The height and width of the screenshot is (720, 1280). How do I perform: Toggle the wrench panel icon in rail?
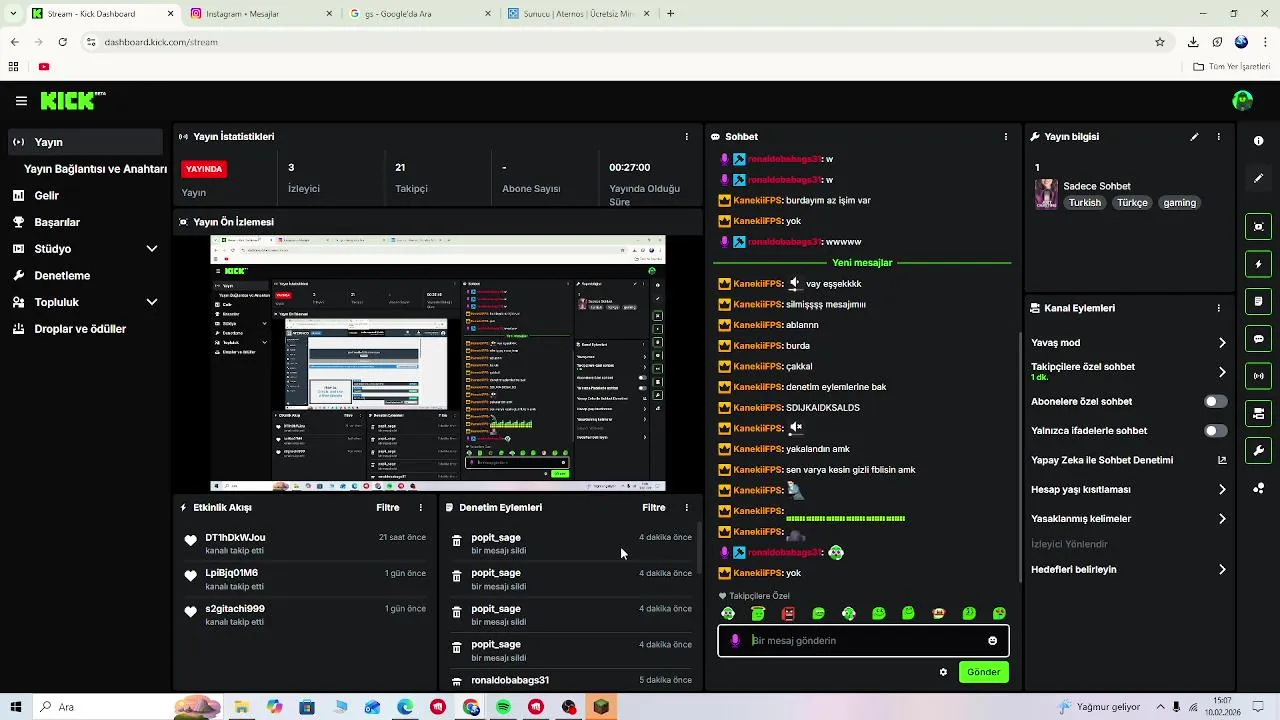(x=1258, y=450)
